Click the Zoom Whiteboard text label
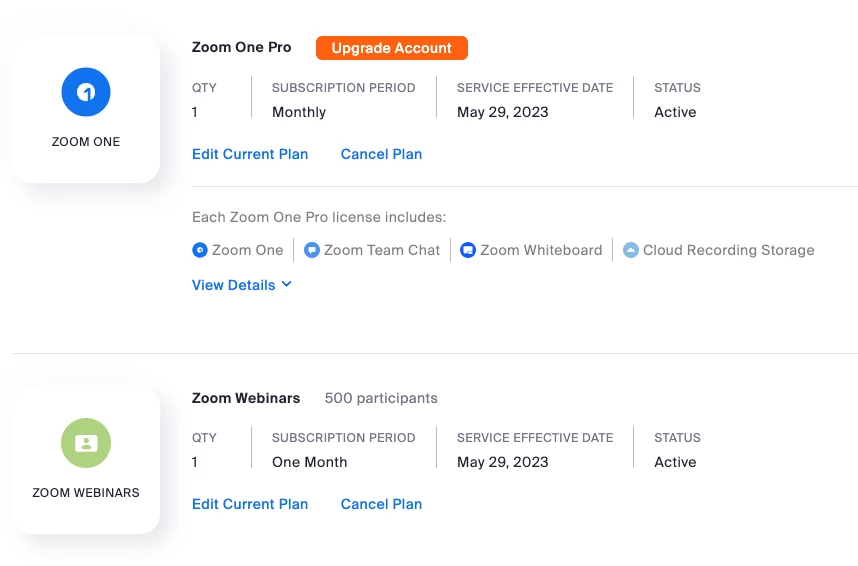 (x=541, y=250)
